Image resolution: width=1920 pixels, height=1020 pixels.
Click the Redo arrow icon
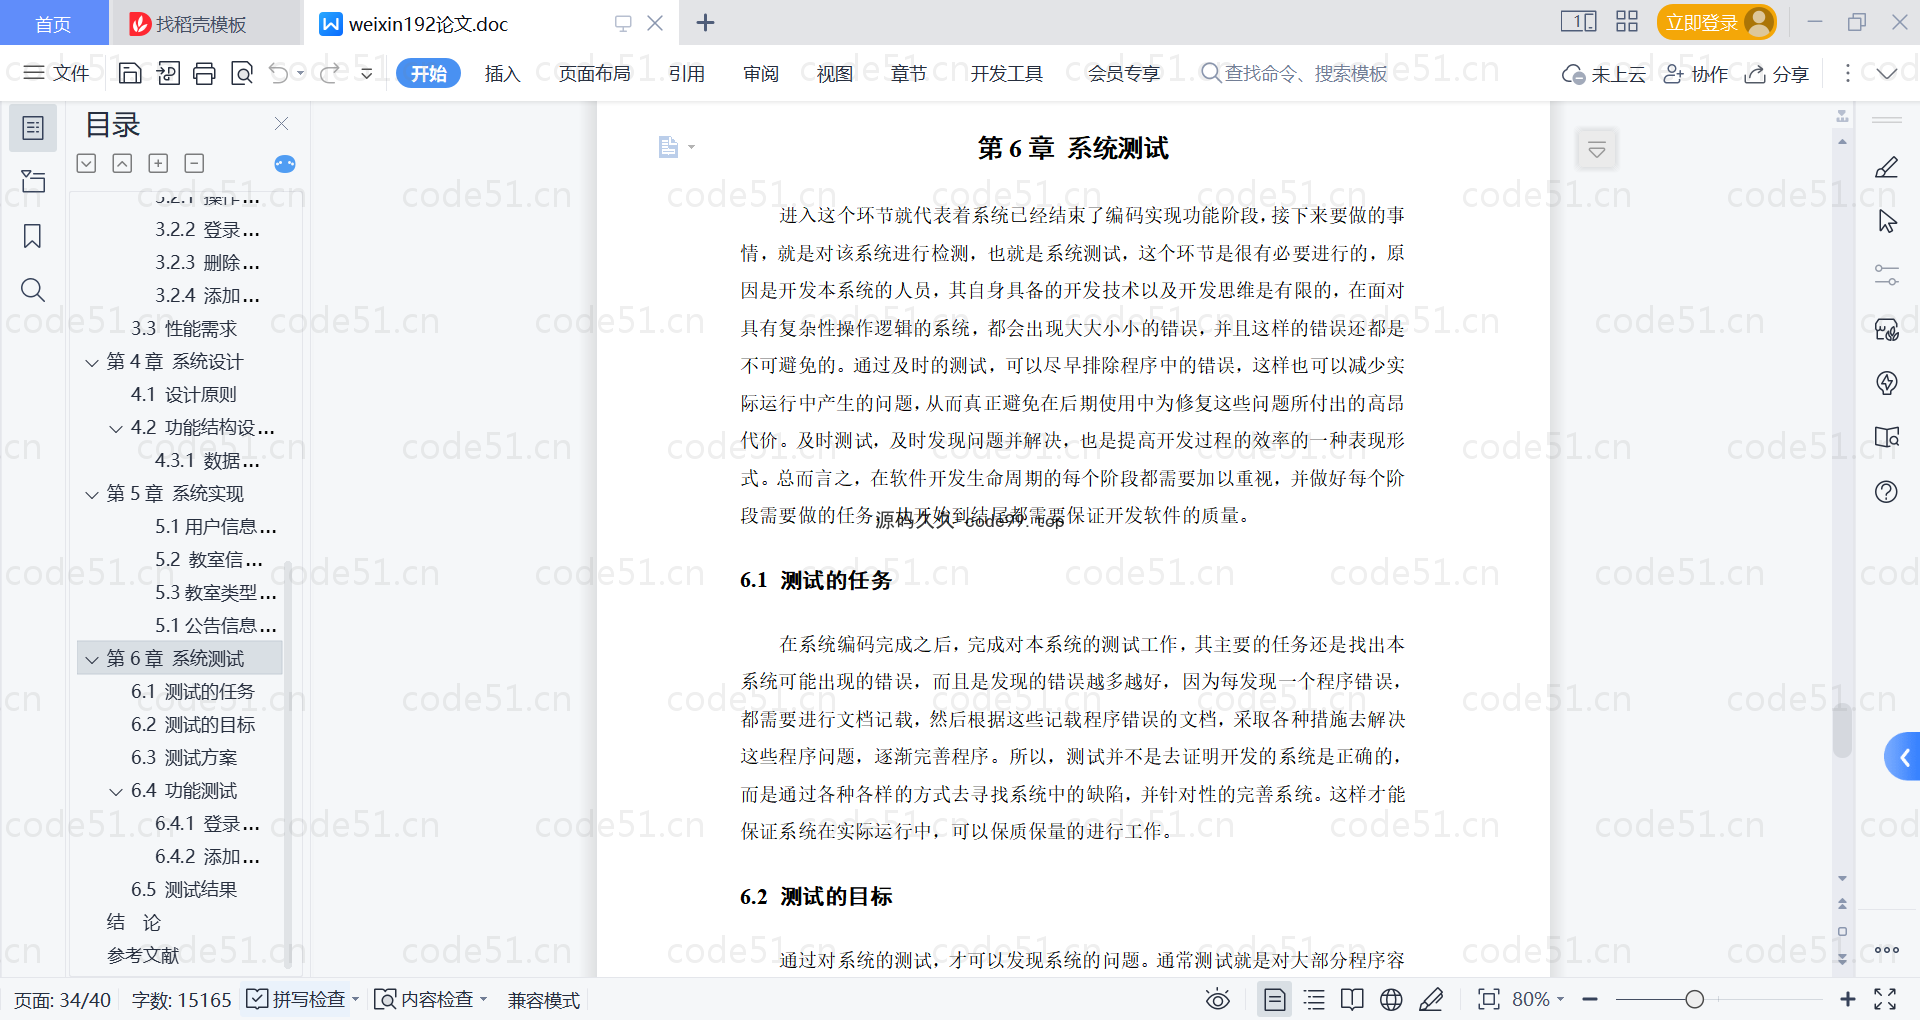[329, 73]
